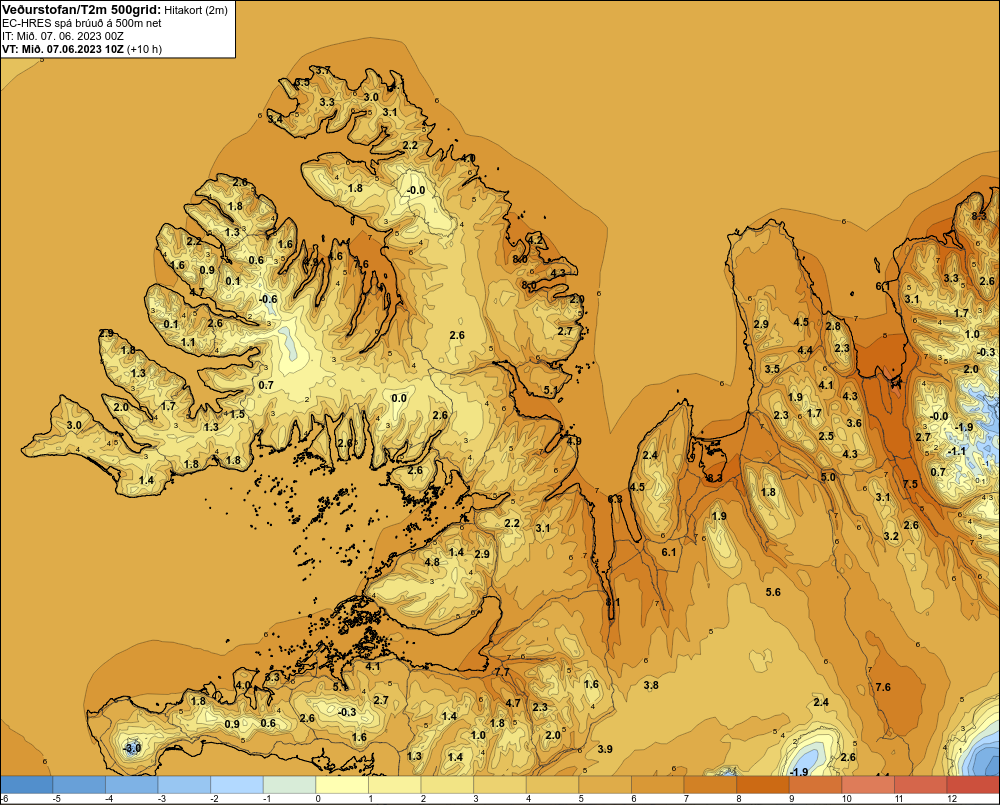This screenshot has width=1000, height=805.
Task: Click the 5.0 temperature value
Action: pos(828,477)
